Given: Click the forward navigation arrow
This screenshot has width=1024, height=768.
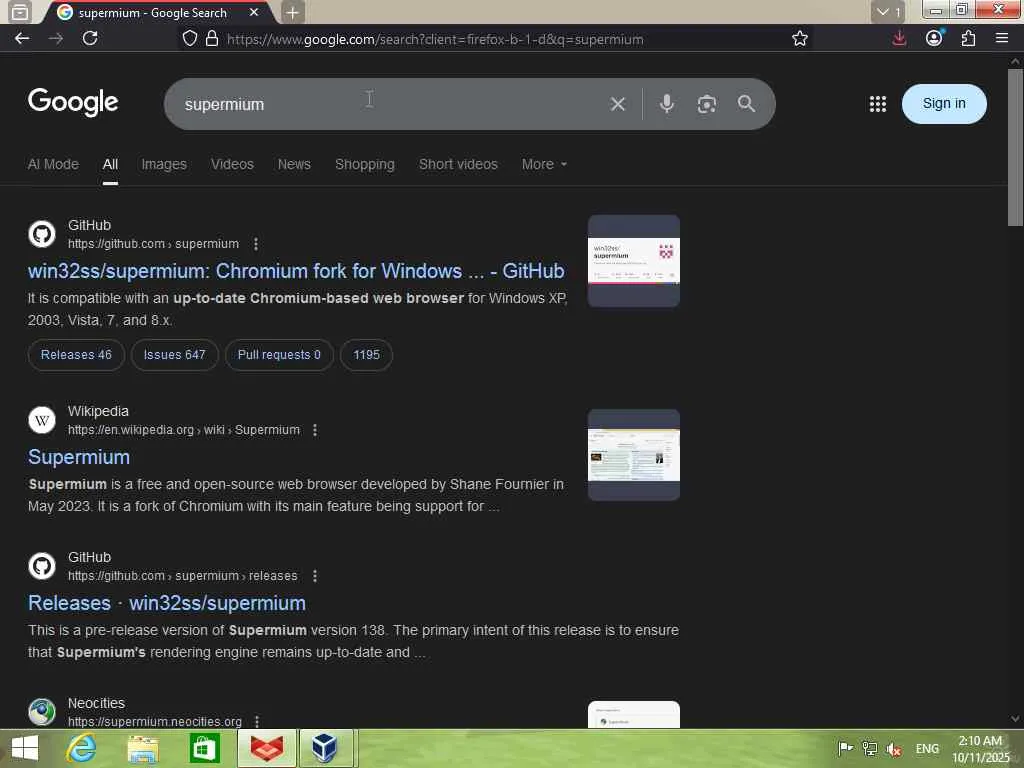Looking at the screenshot, I should pos(56,39).
